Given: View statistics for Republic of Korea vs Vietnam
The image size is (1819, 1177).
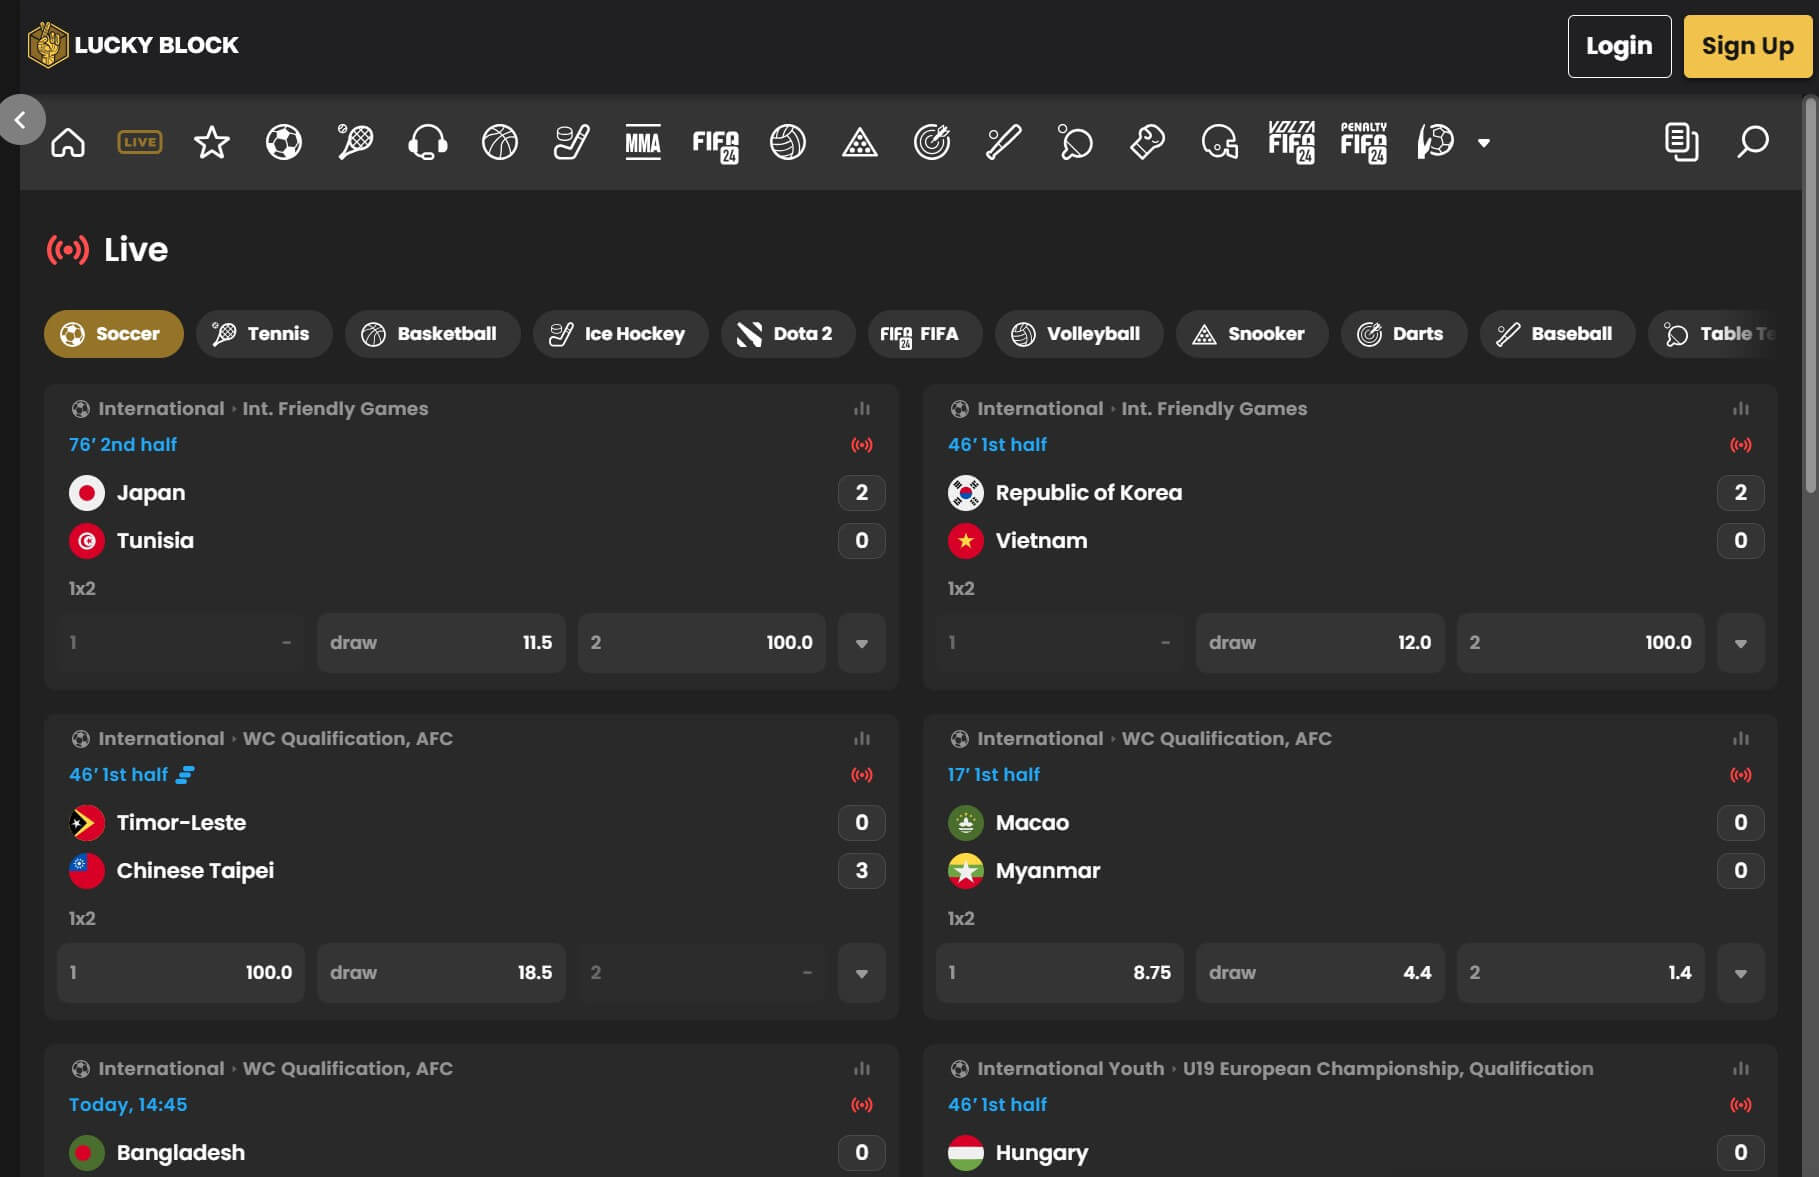Looking at the screenshot, I should point(1741,408).
